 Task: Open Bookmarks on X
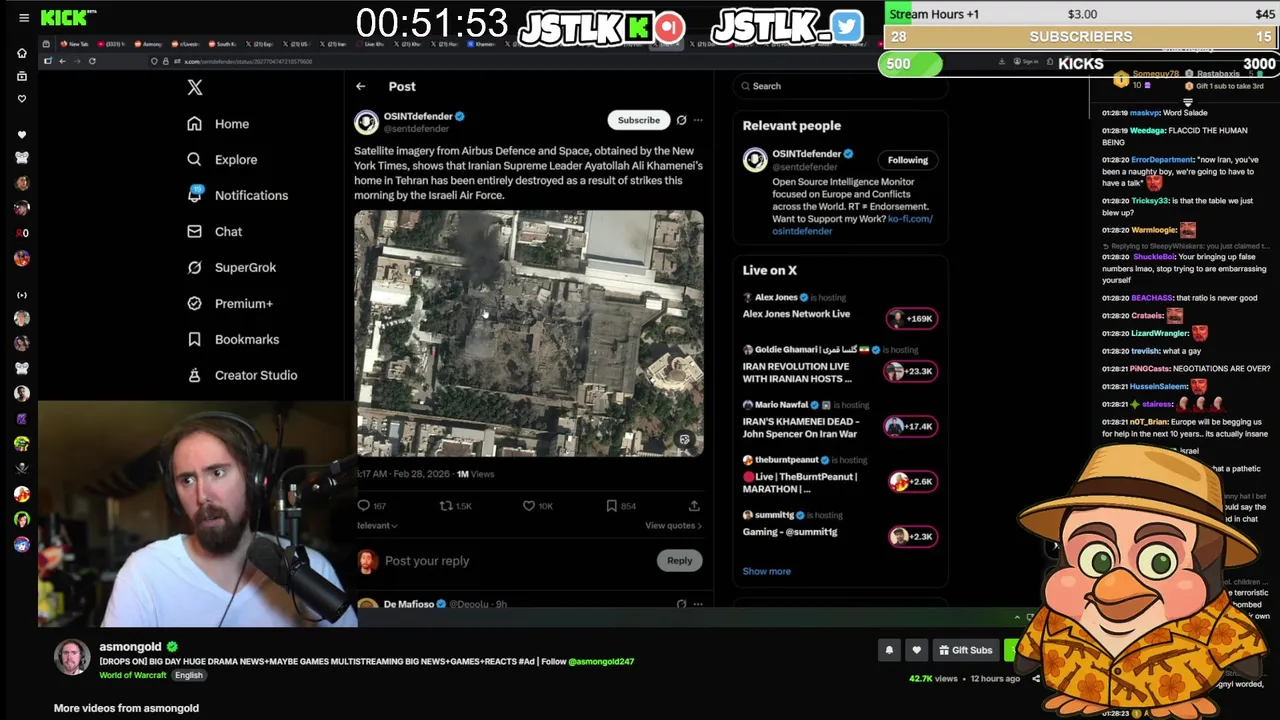pyautogui.click(x=233, y=340)
